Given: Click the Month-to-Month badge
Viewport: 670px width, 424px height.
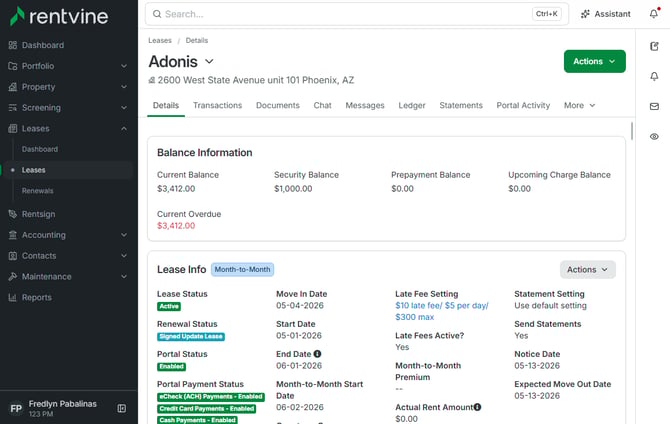Looking at the screenshot, I should [242, 270].
